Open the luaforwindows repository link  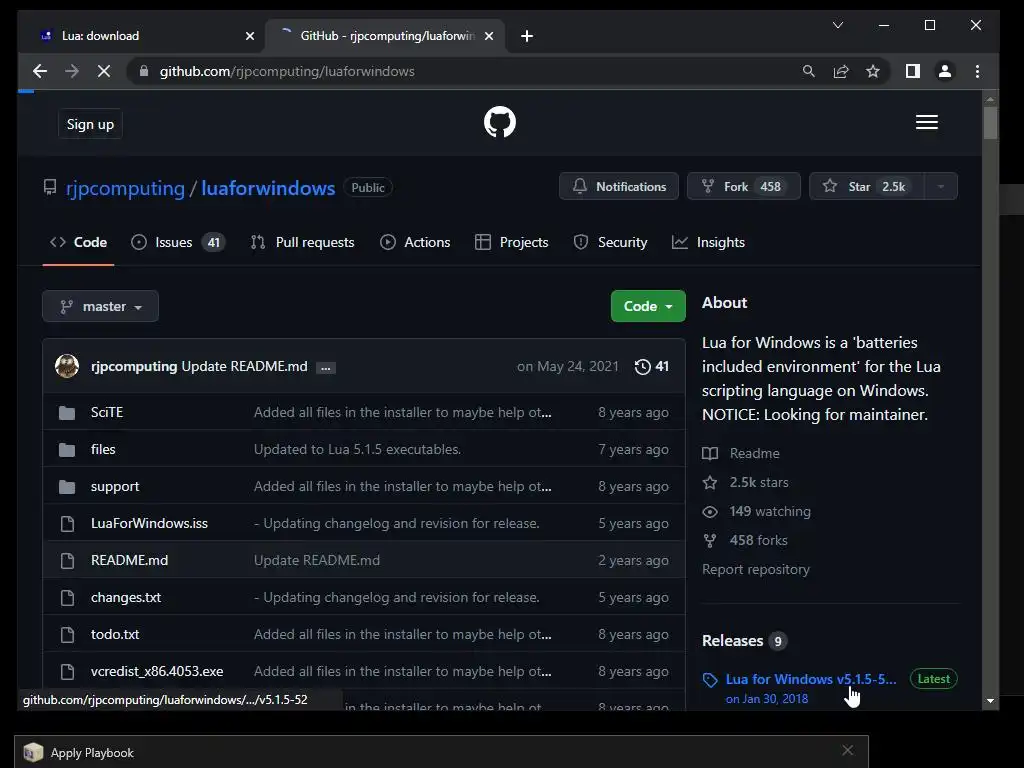point(268,188)
